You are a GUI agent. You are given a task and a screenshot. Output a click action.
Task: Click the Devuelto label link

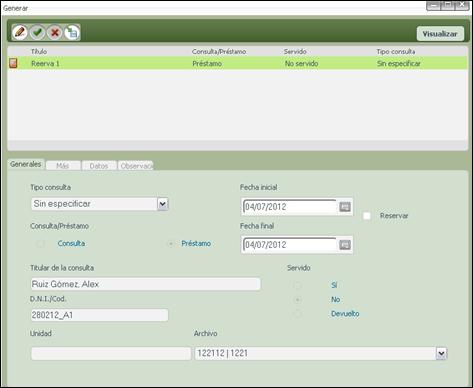(345, 314)
